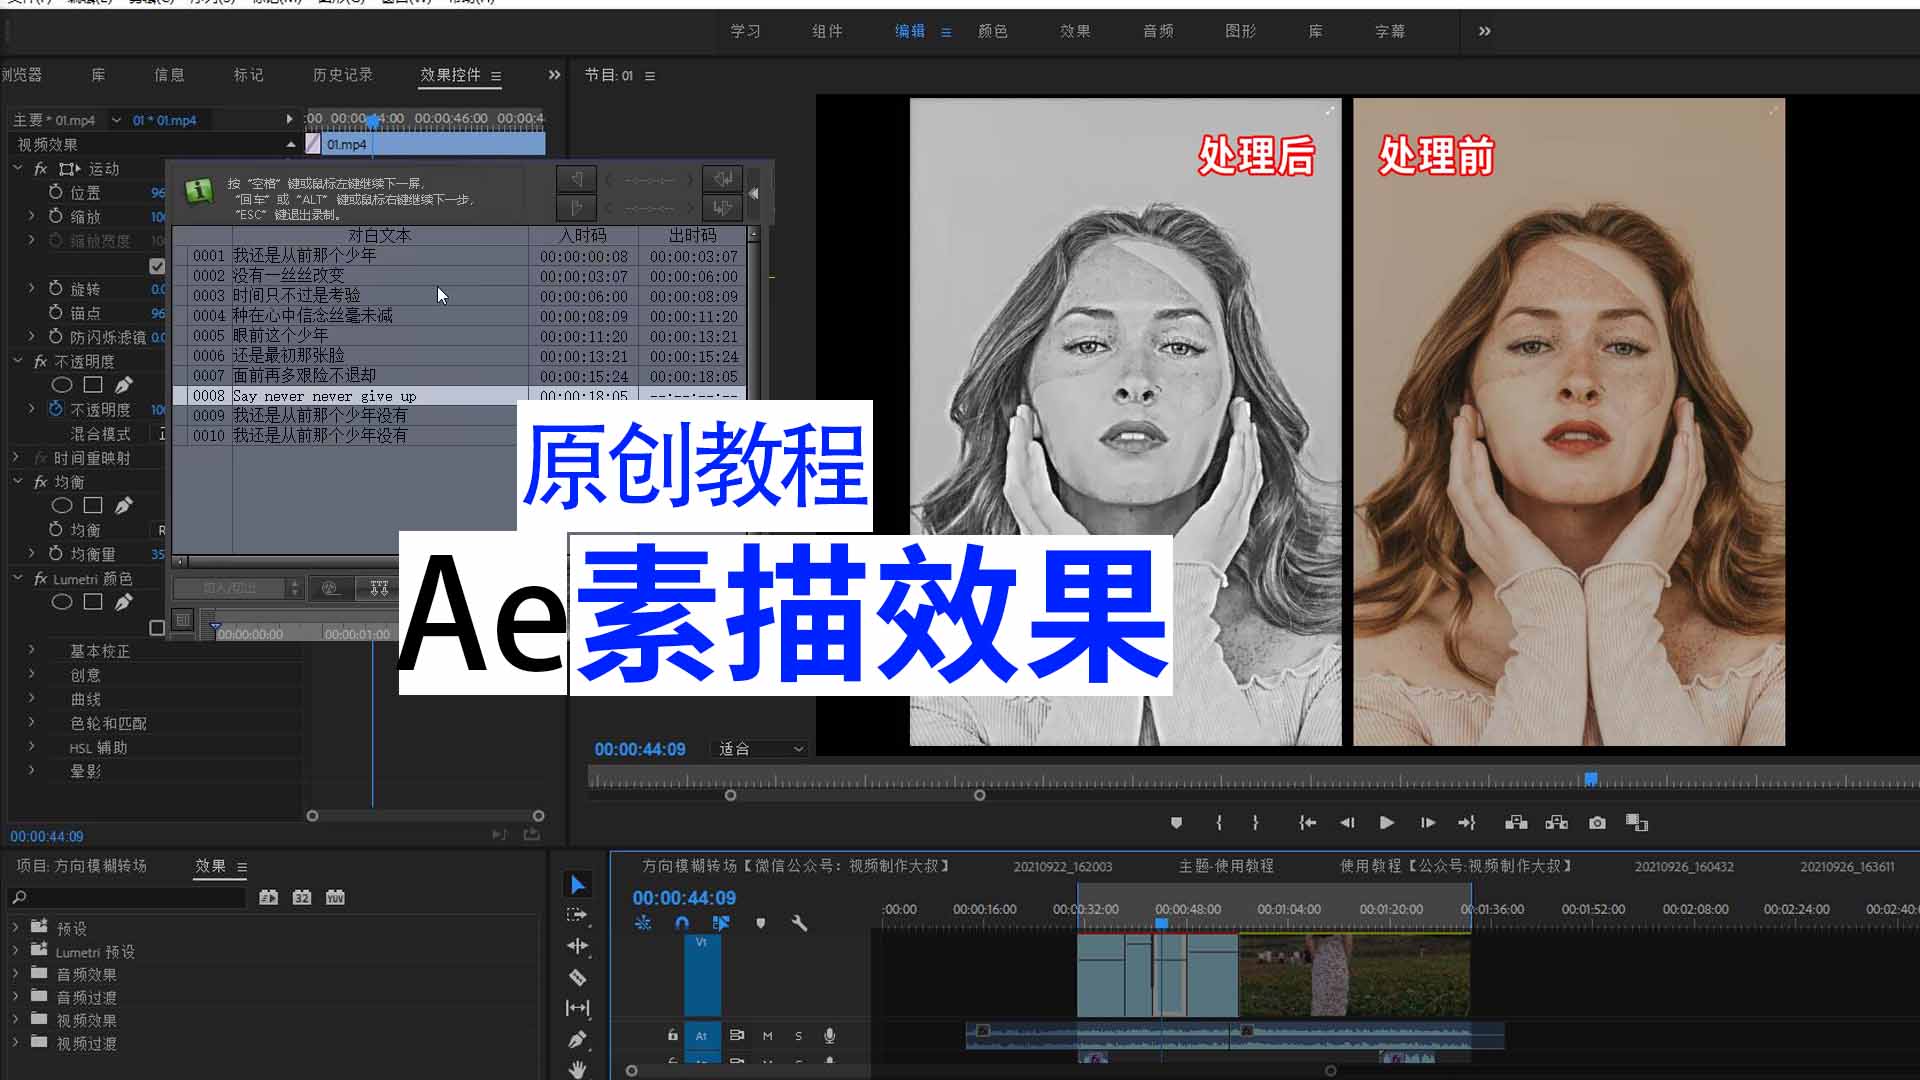Go to In point in program monitor
Screen dimensions: 1920x1080
(x=1307, y=823)
